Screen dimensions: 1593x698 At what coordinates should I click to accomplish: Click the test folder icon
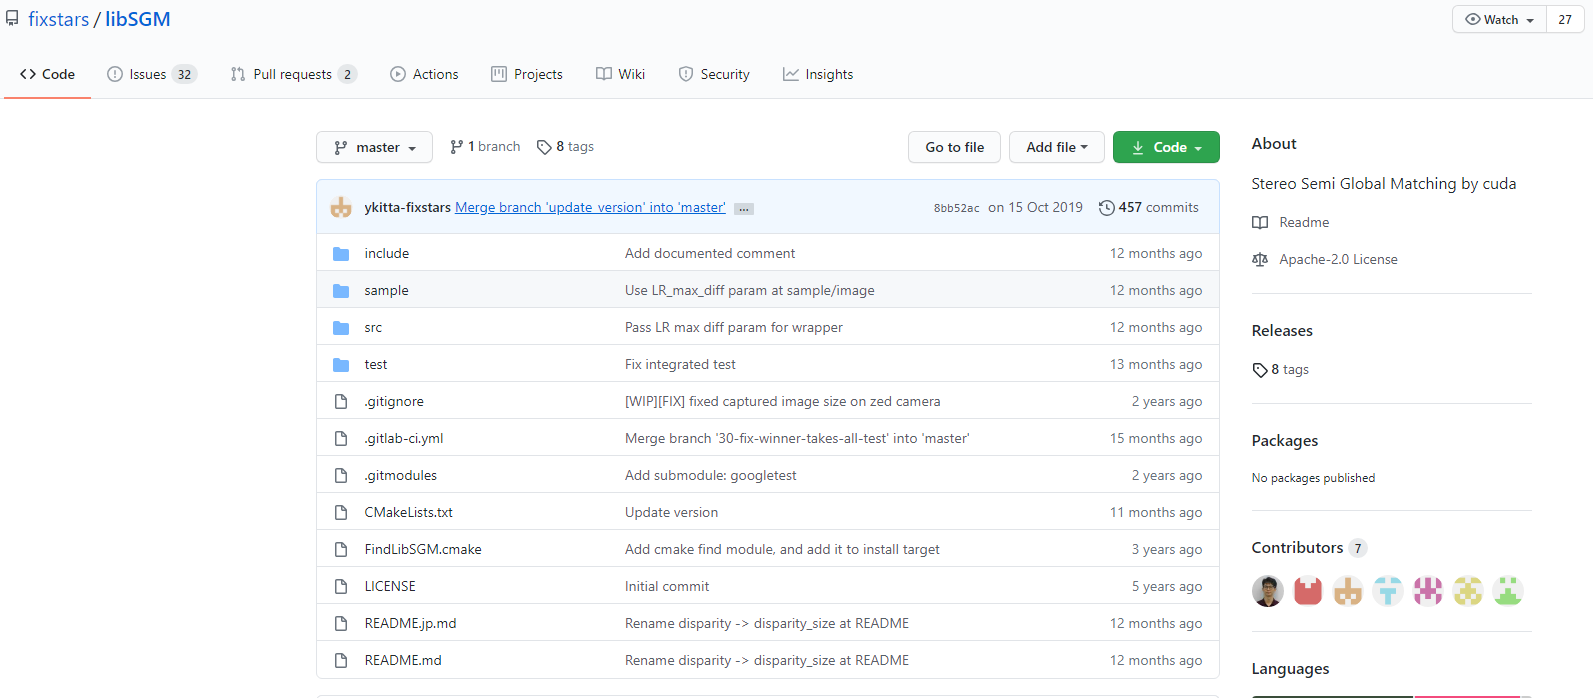coord(341,365)
